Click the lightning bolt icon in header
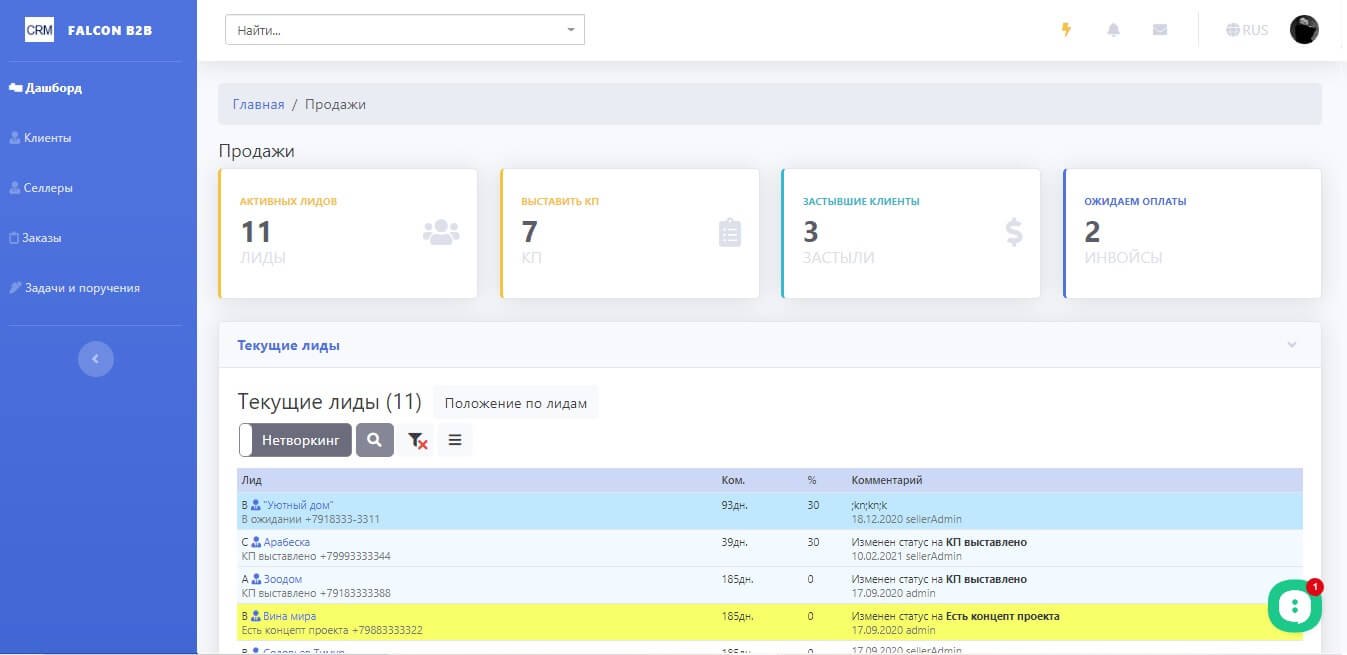This screenshot has height=655, width=1347. pyautogui.click(x=1066, y=30)
